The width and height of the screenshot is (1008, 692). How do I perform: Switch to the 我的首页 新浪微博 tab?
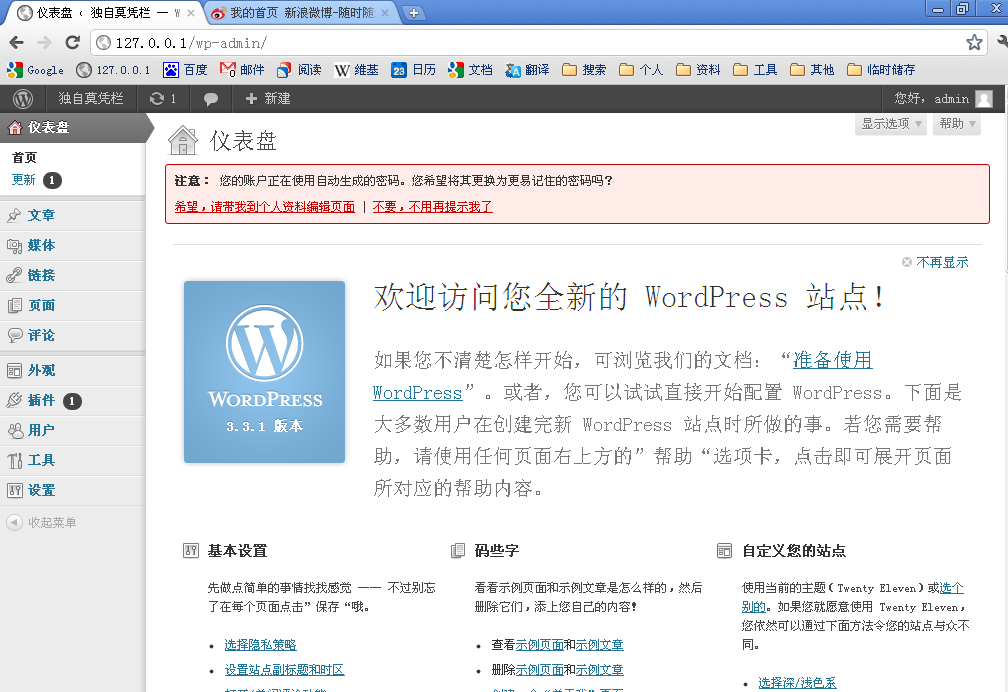tap(302, 13)
